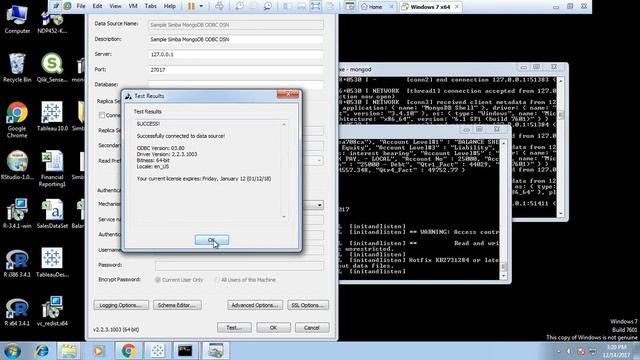Open the snapshot manager toolbar icon
The width and height of the screenshot is (640, 360).
268,6
